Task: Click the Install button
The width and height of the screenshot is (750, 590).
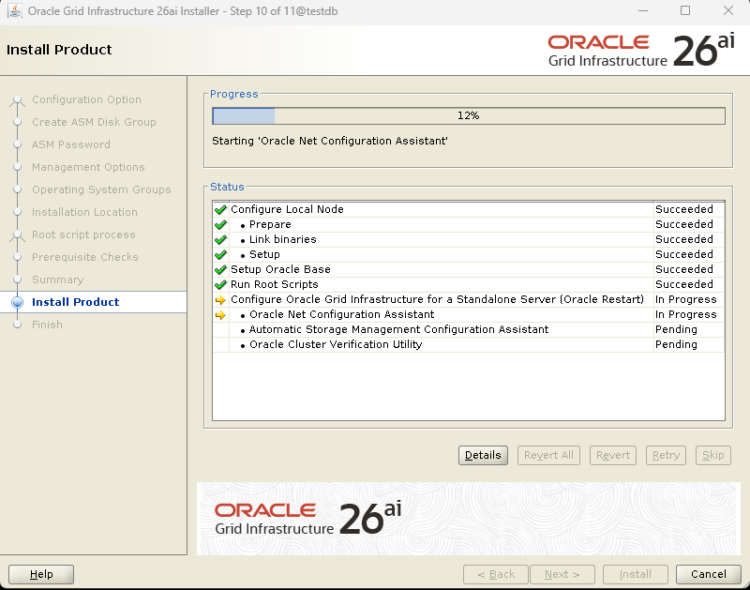Action: tap(635, 574)
